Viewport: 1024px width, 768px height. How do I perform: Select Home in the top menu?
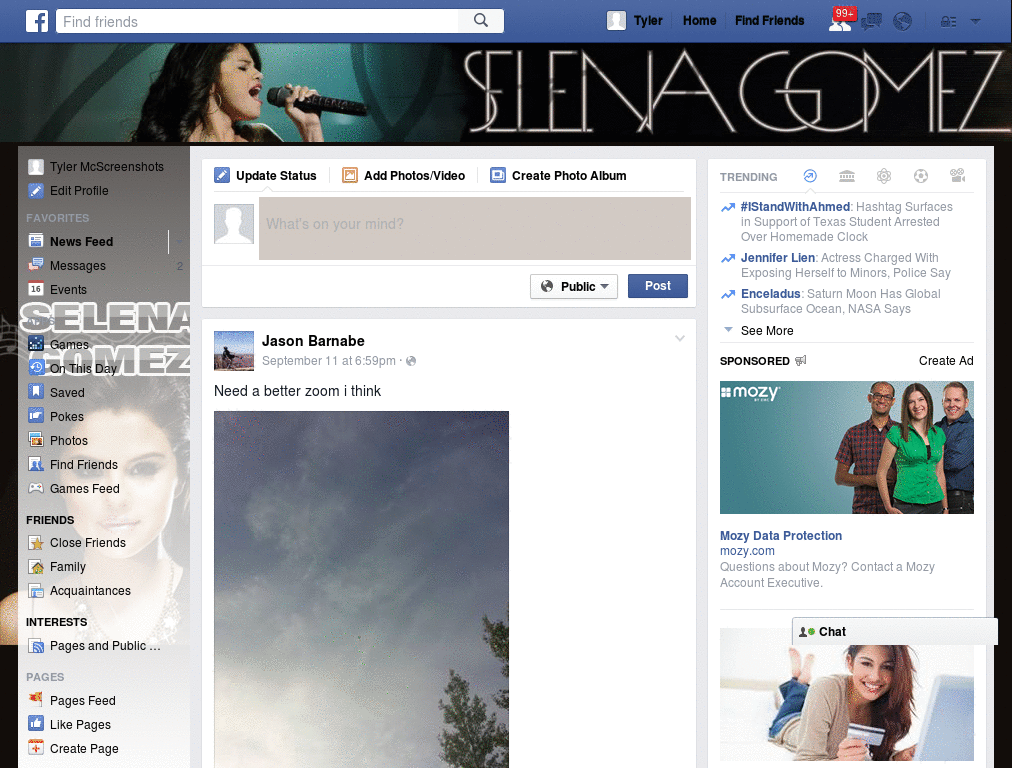699,20
